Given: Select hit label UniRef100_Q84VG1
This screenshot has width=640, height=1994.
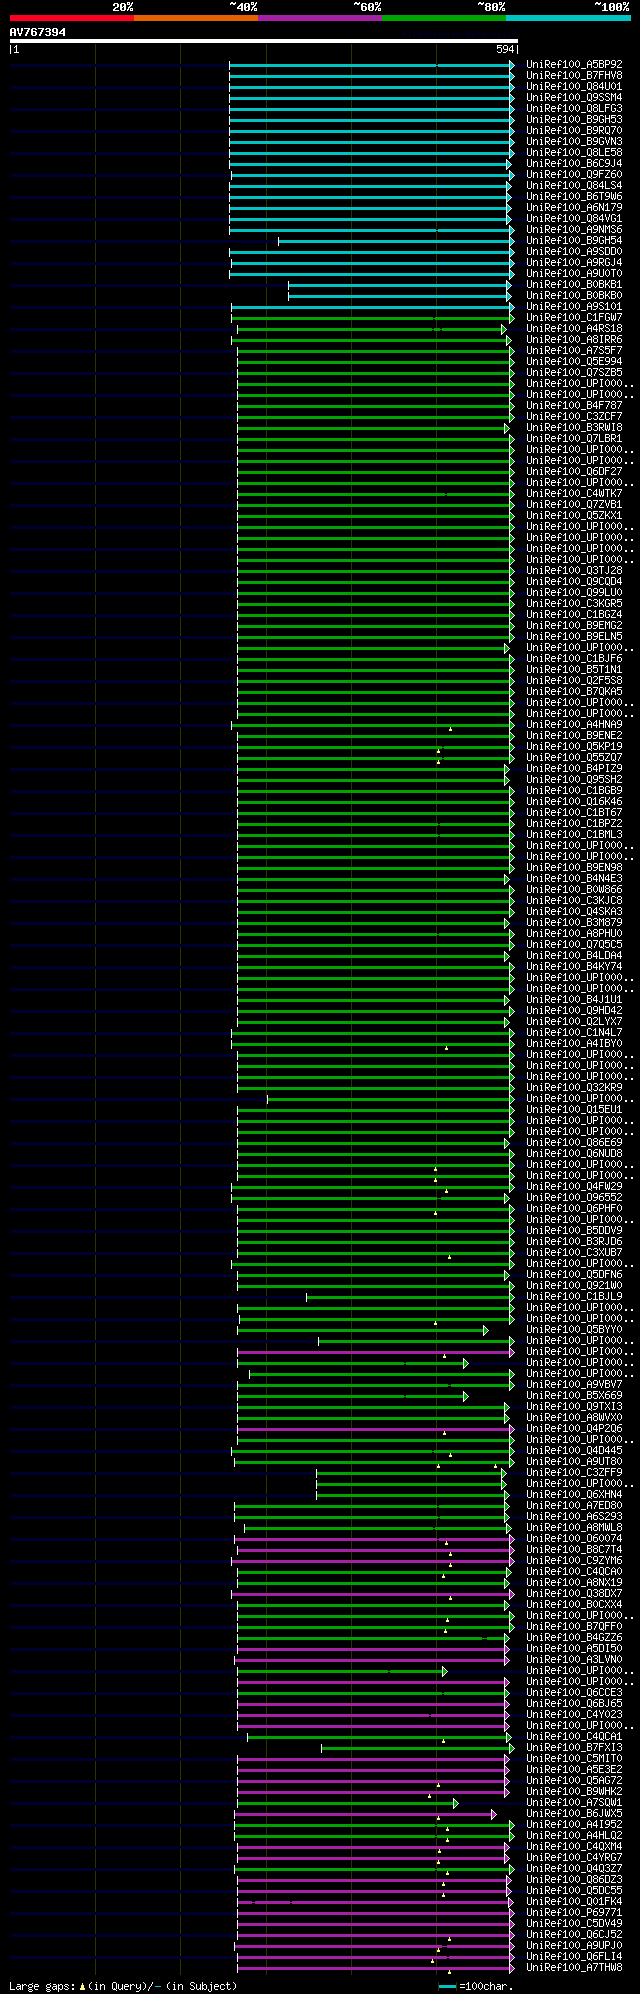Looking at the screenshot, I should (574, 219).
